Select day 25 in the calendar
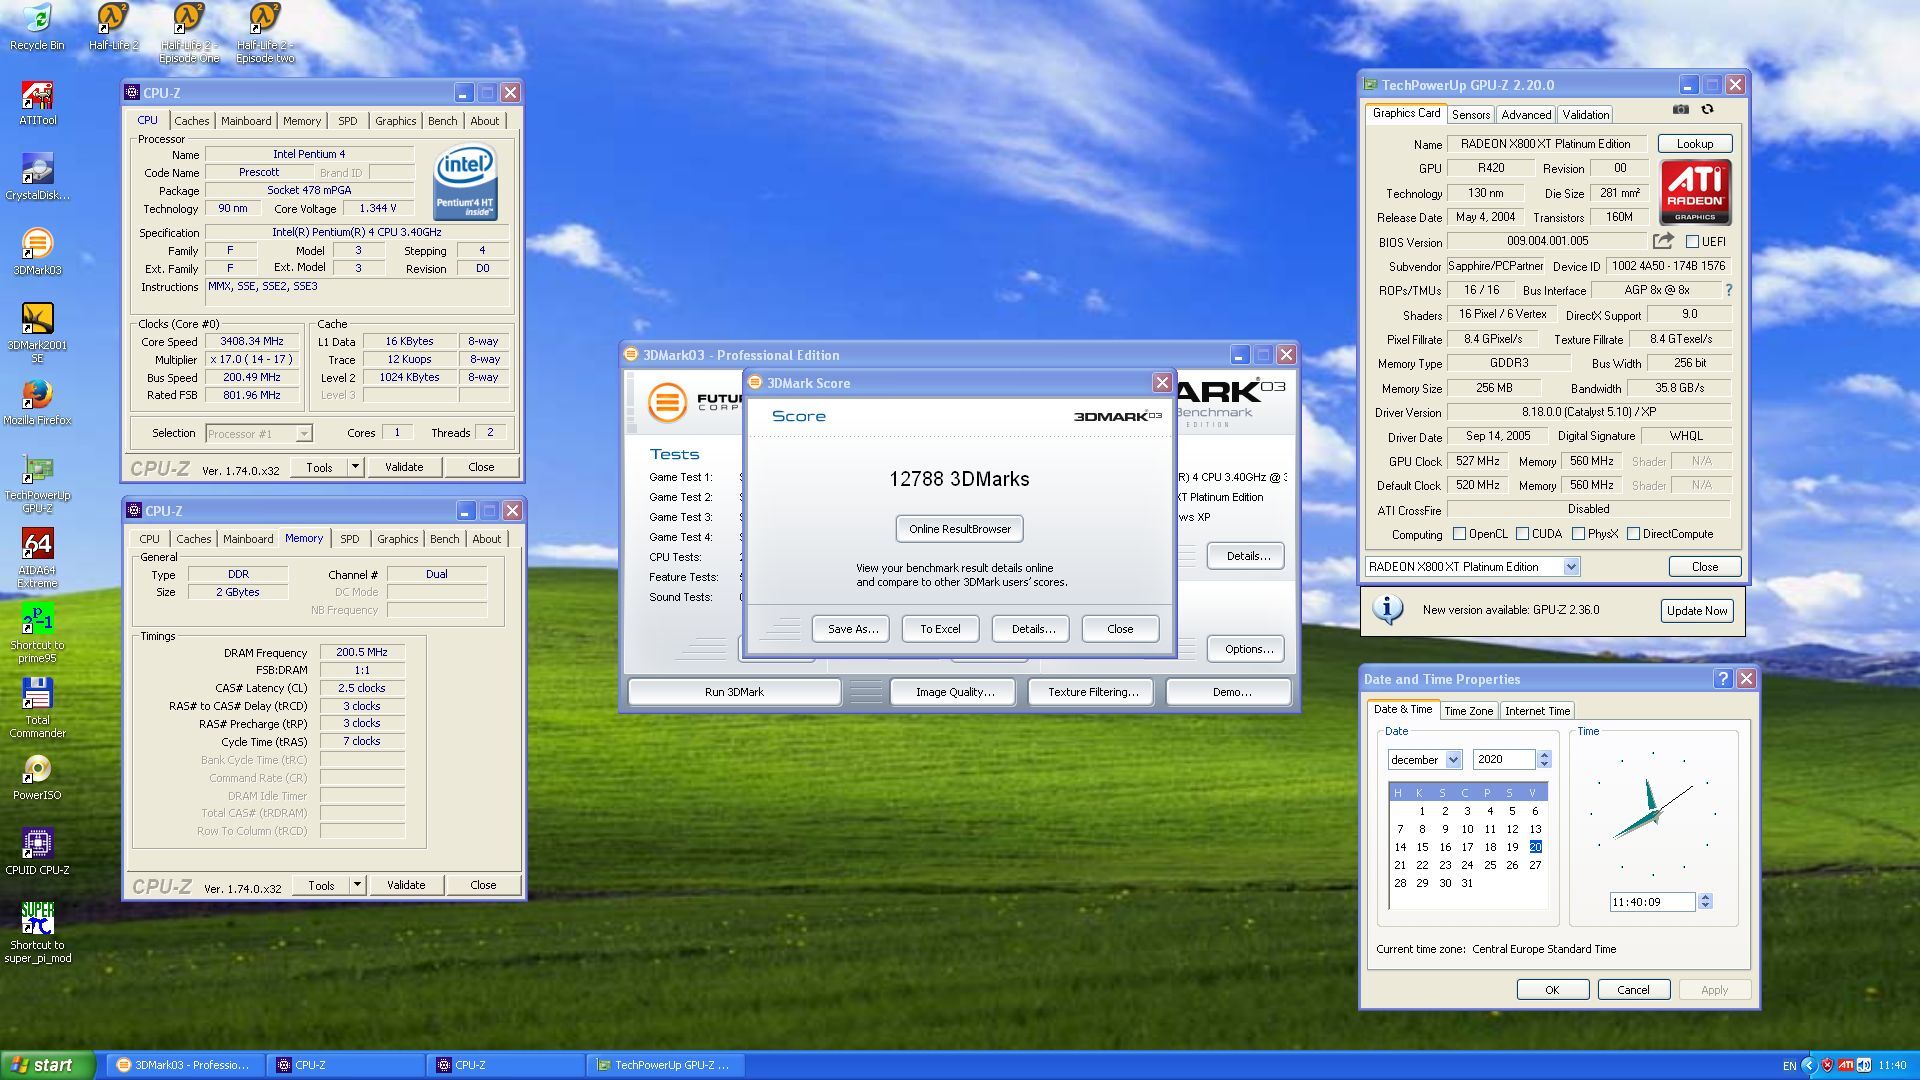 [1490, 865]
